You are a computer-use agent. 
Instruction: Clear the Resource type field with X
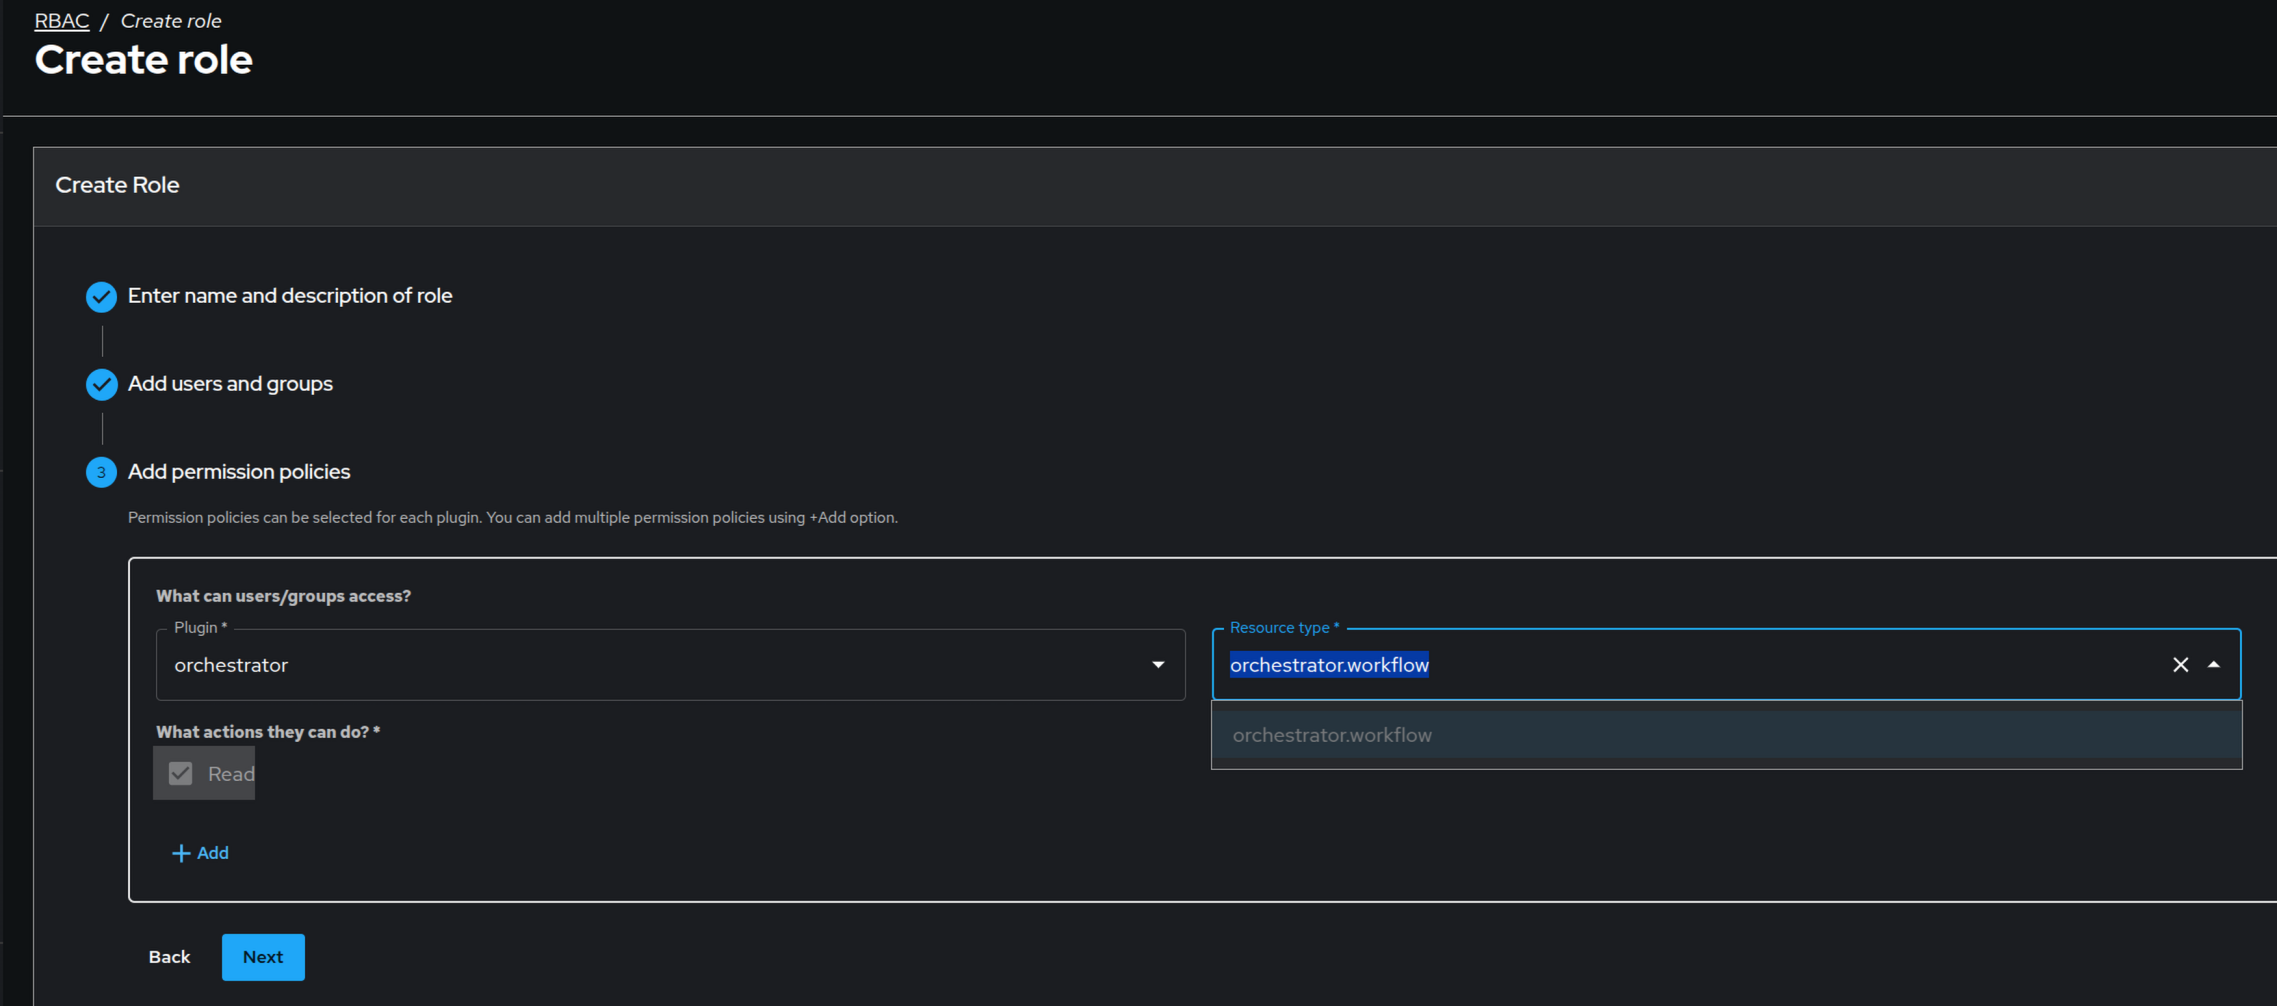pos(2180,665)
